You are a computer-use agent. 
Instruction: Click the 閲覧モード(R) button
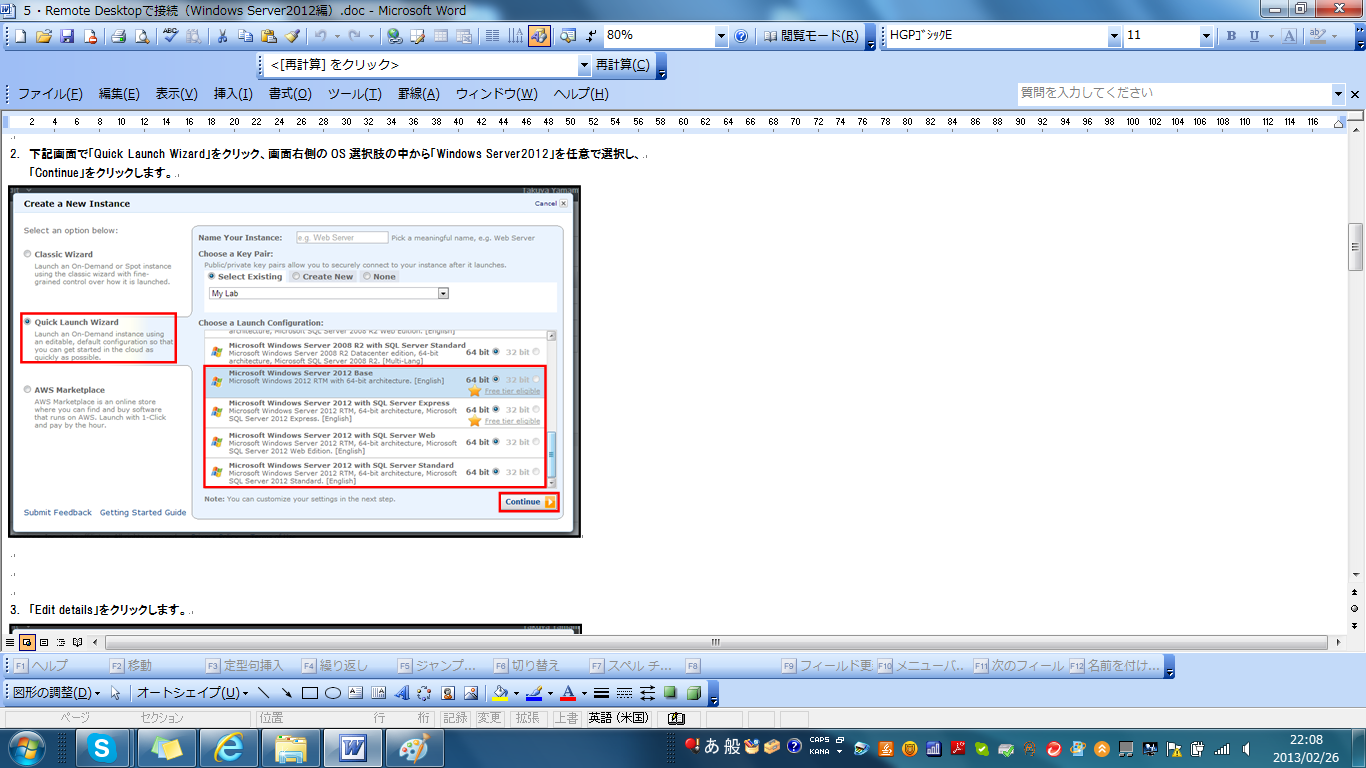pos(810,36)
